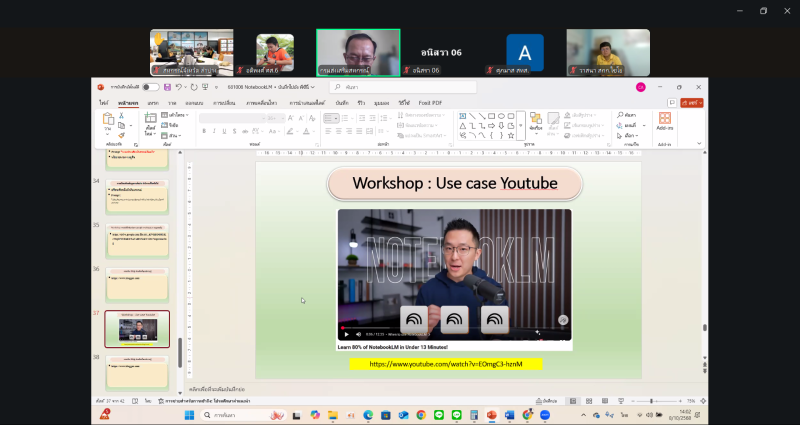Click the Bold formatting button

click(203, 131)
